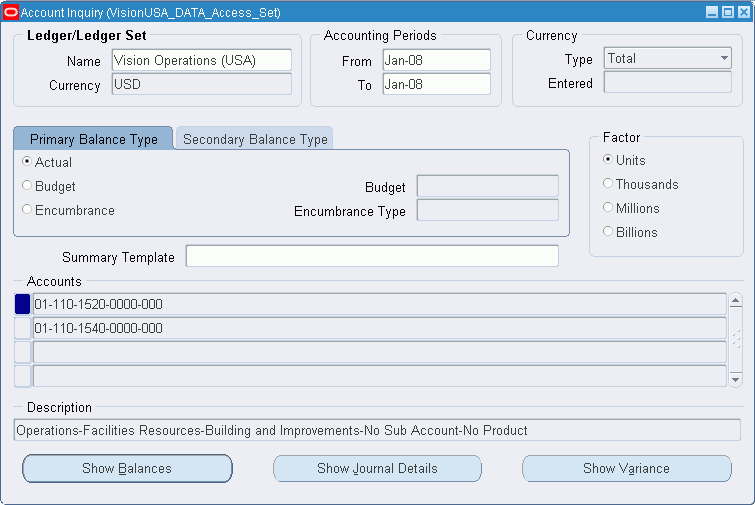Click the accounting period To field

pyautogui.click(x=437, y=84)
